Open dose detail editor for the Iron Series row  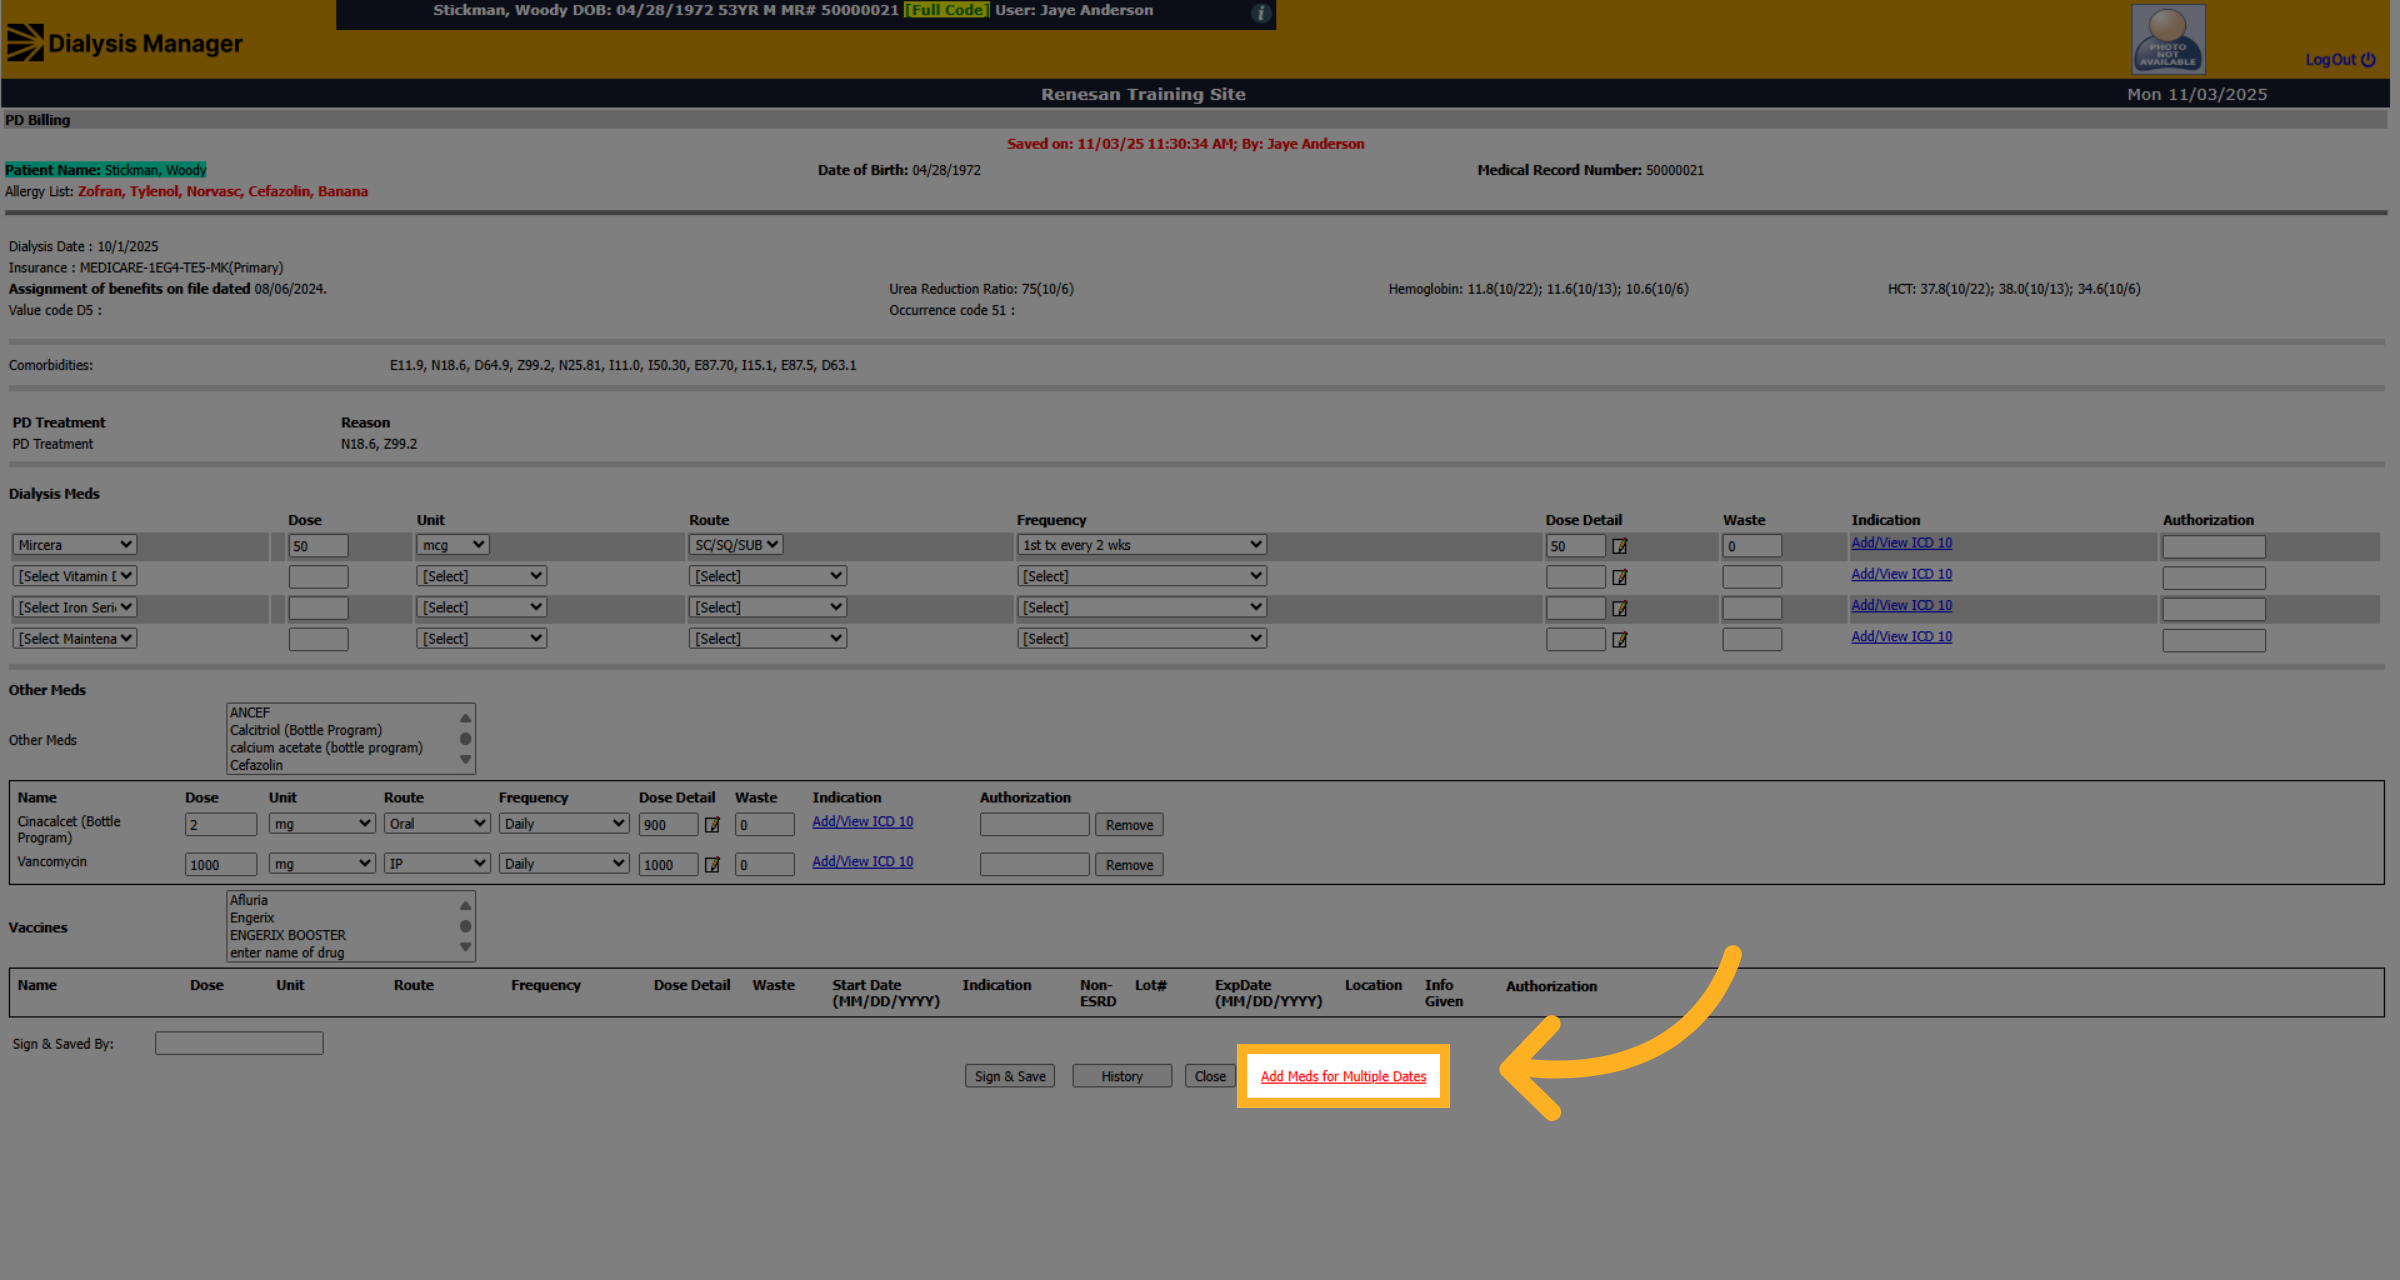point(1619,608)
